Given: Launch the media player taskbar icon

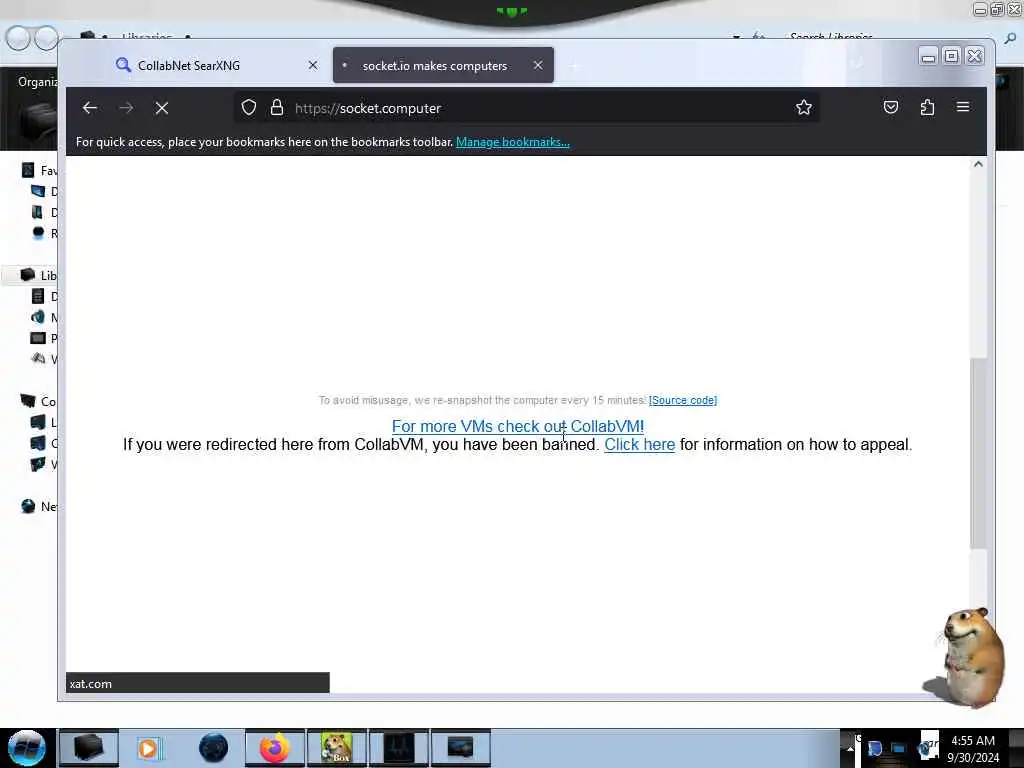Looking at the screenshot, I should [x=149, y=748].
